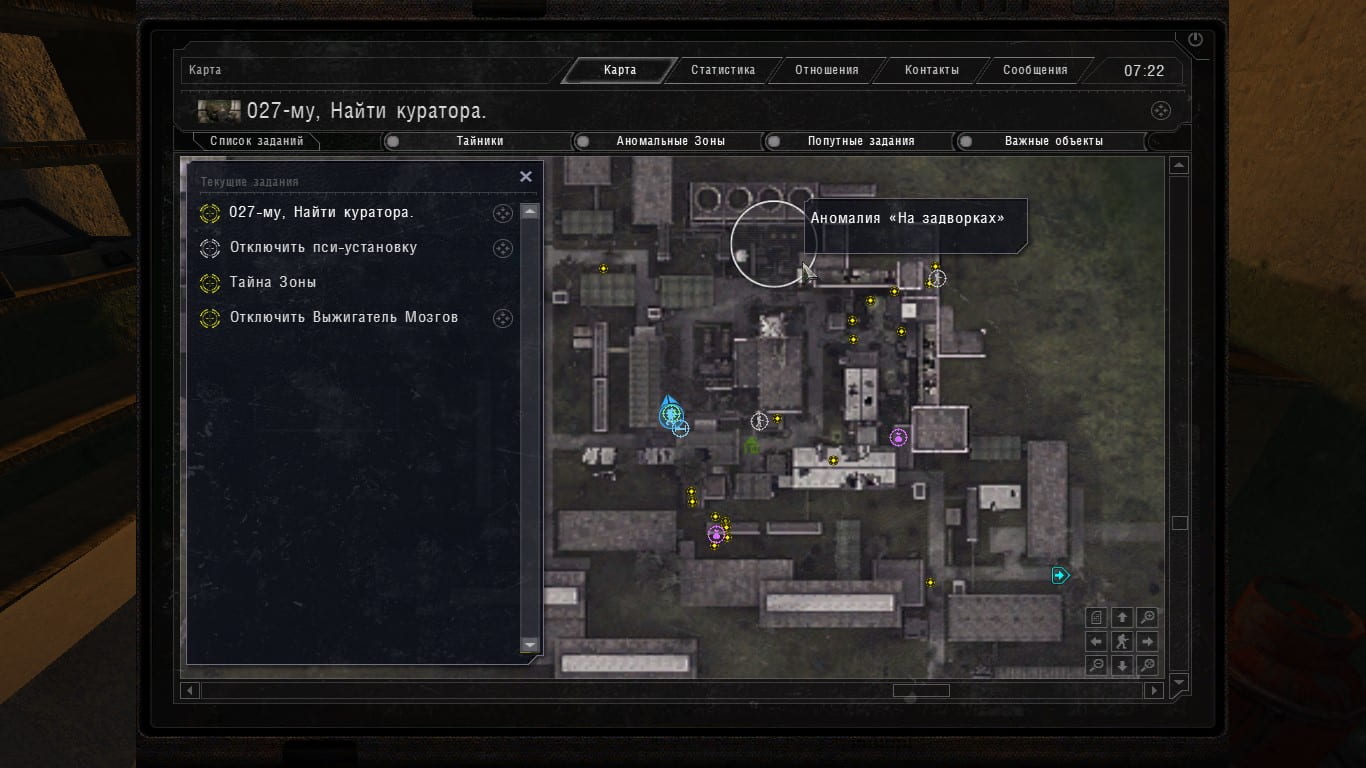Locate 'Найти куратора' task on map icon
This screenshot has width=1366, height=768.
click(x=503, y=213)
